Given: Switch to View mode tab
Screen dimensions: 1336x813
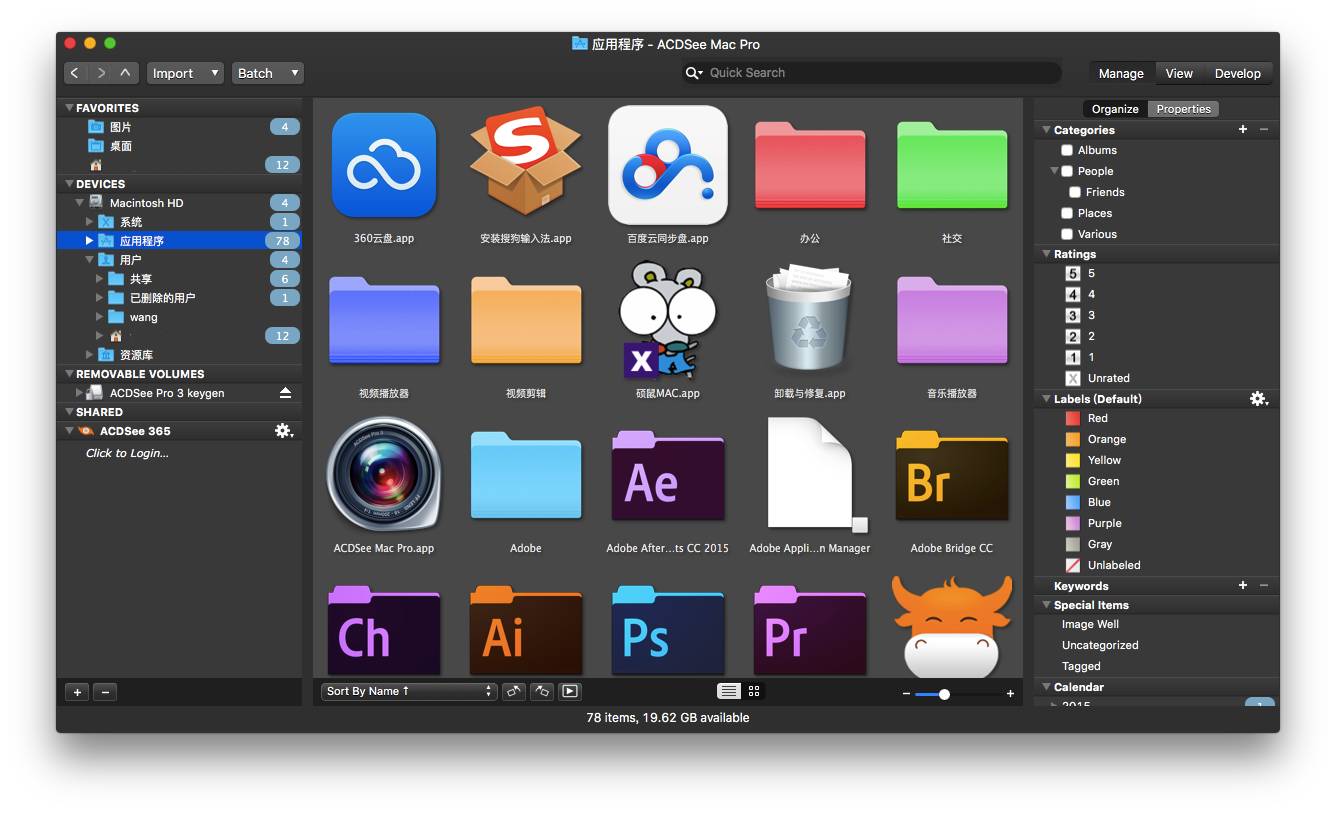Looking at the screenshot, I should click(1179, 73).
